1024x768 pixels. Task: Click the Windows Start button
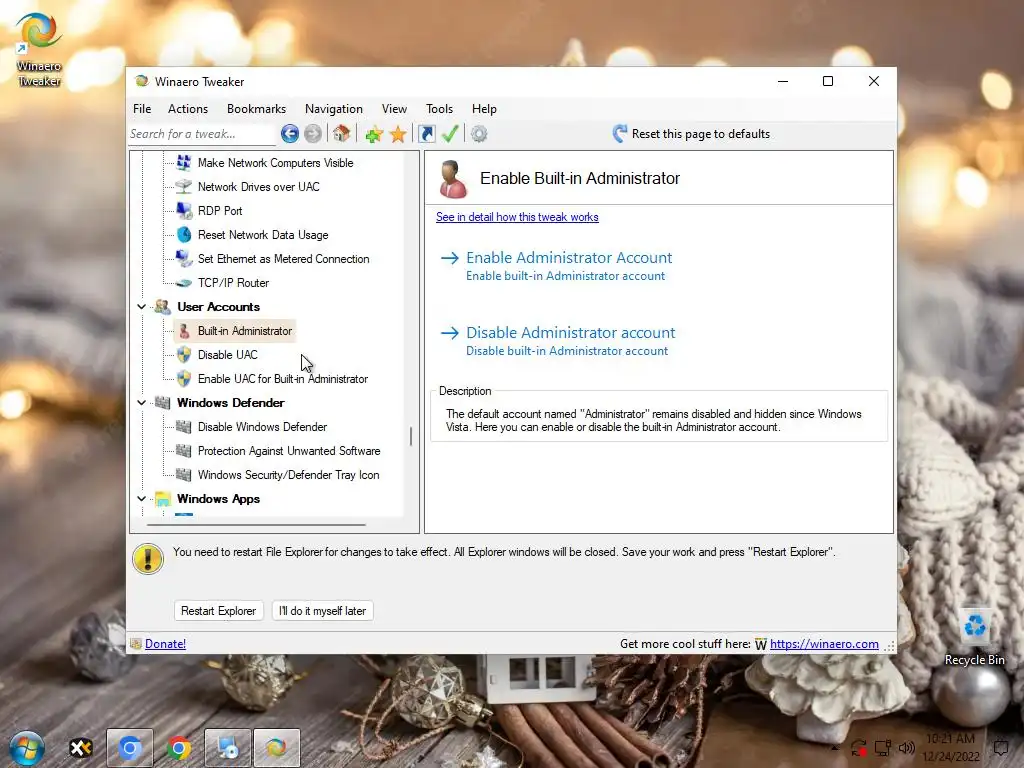(27, 748)
